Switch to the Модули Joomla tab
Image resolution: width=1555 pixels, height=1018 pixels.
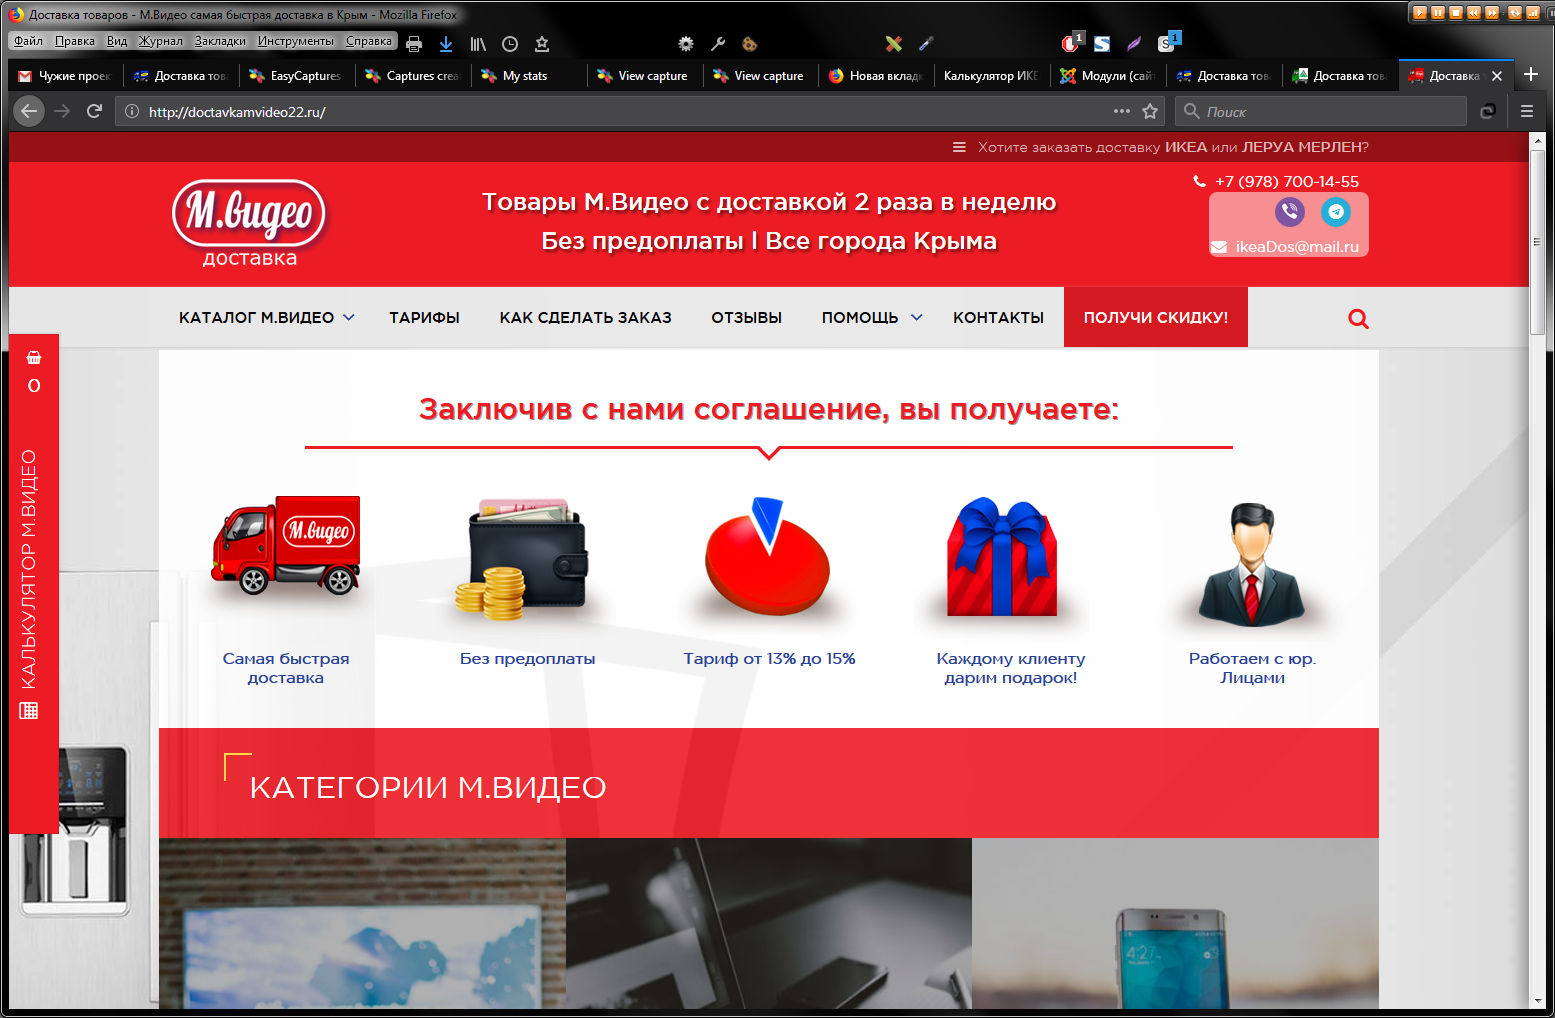click(x=1108, y=76)
